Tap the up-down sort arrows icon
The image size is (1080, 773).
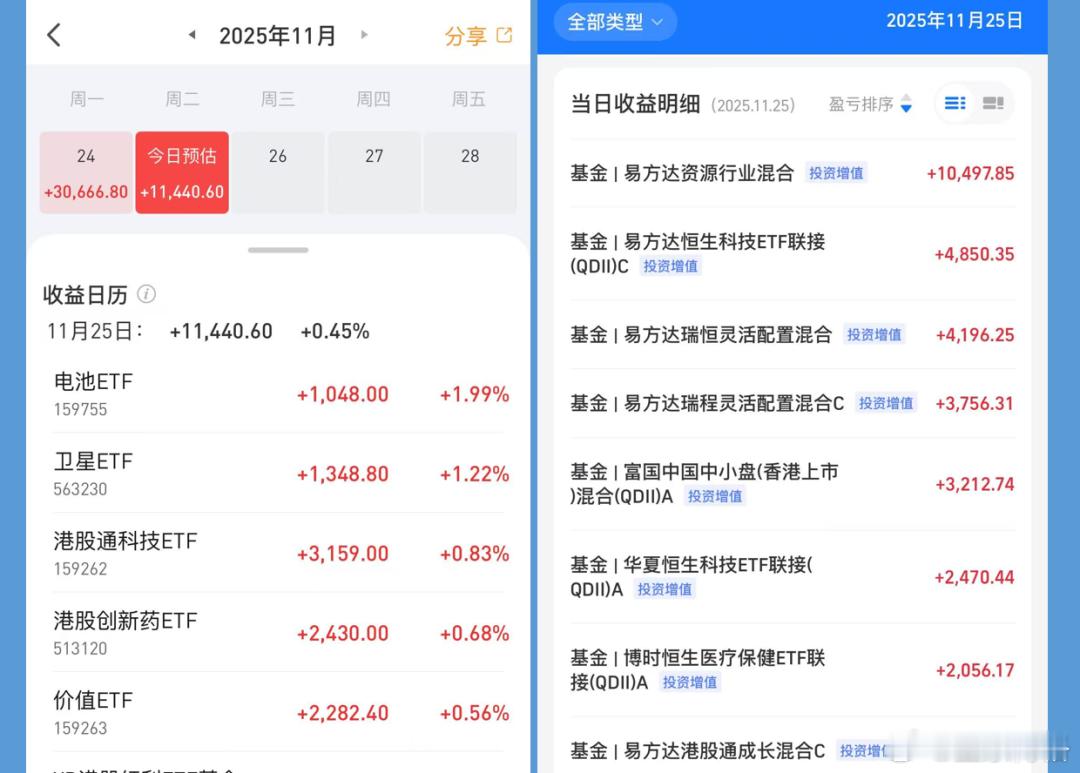tap(907, 104)
